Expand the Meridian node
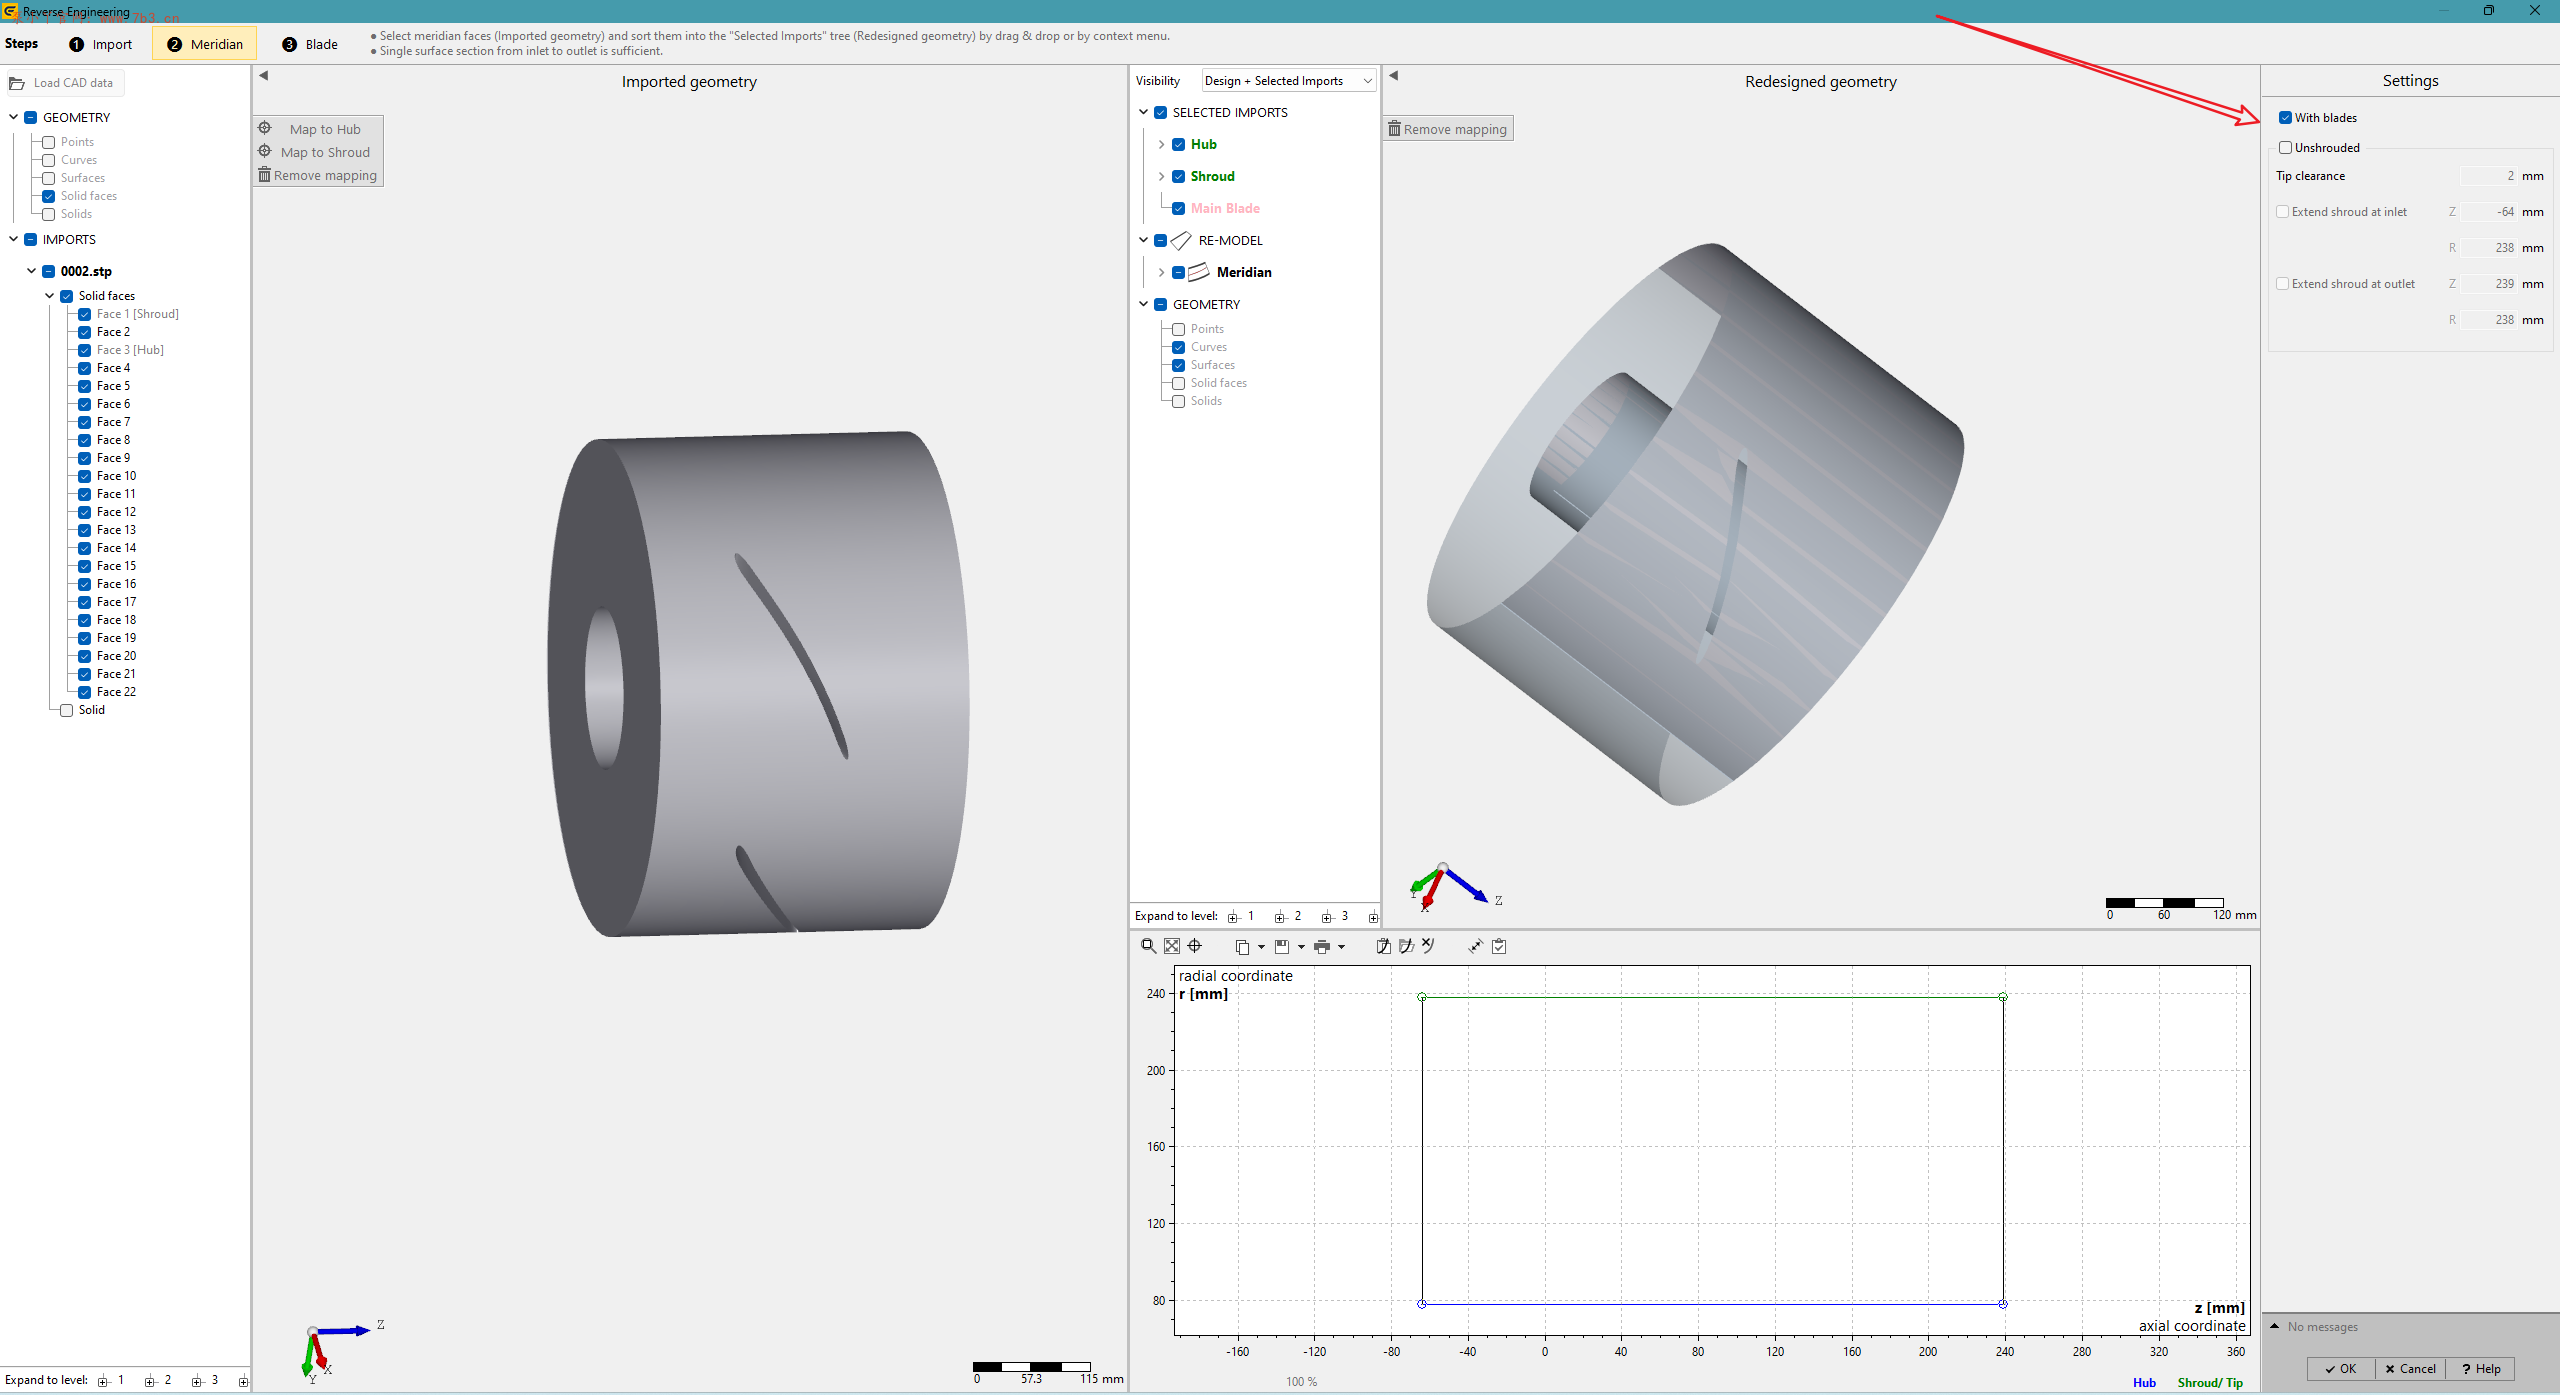The image size is (2560, 1395). coord(1161,273)
